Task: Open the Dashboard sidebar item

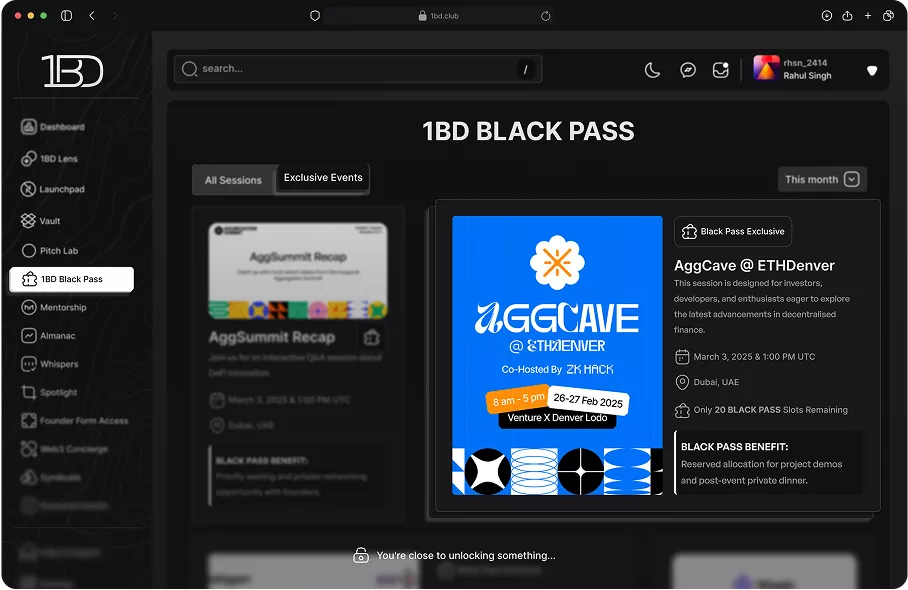Action: coord(53,127)
